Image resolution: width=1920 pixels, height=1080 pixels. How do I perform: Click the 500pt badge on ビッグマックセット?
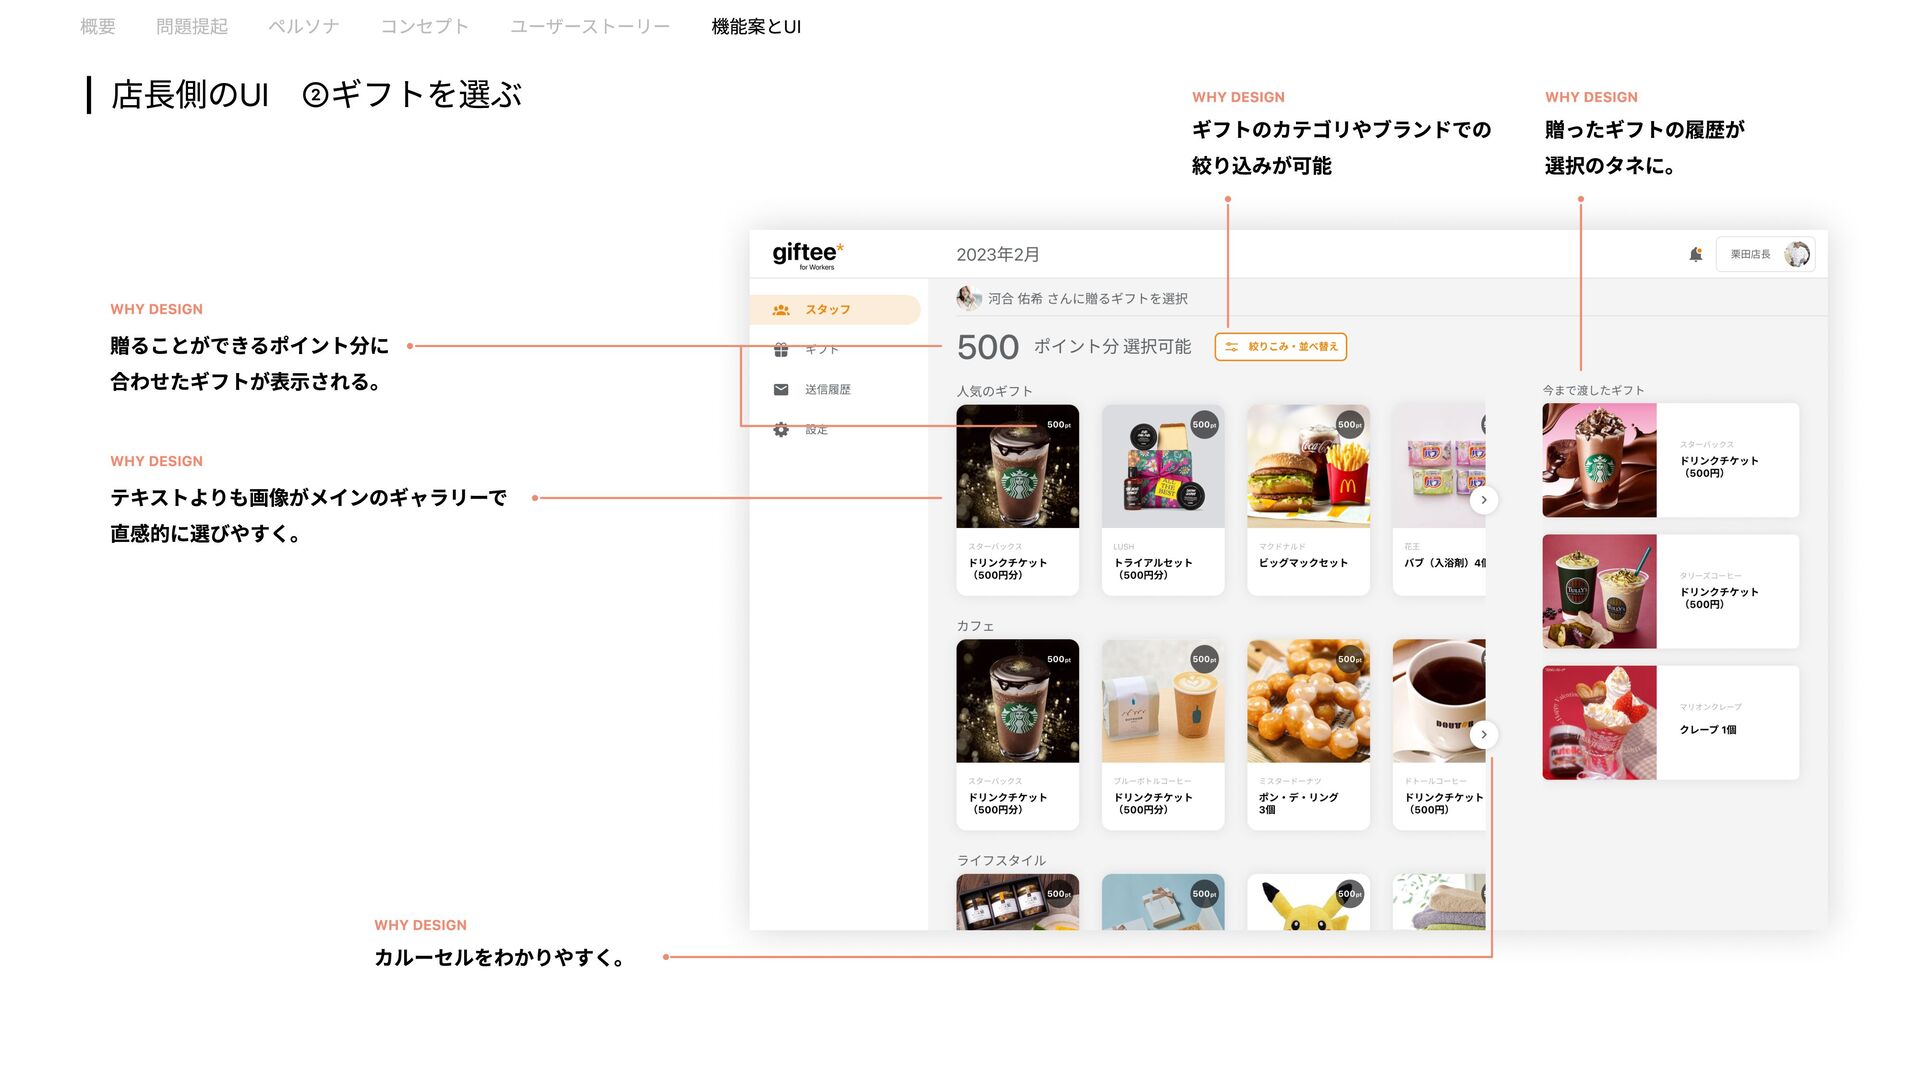pos(1350,425)
